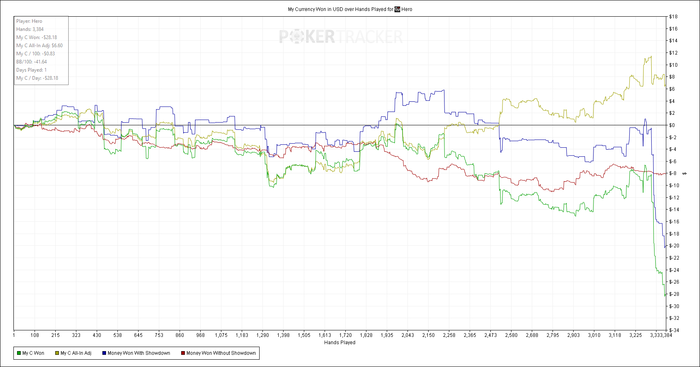Click the Money Won Without Showdown legend label
The image size is (700, 367).
(221, 353)
